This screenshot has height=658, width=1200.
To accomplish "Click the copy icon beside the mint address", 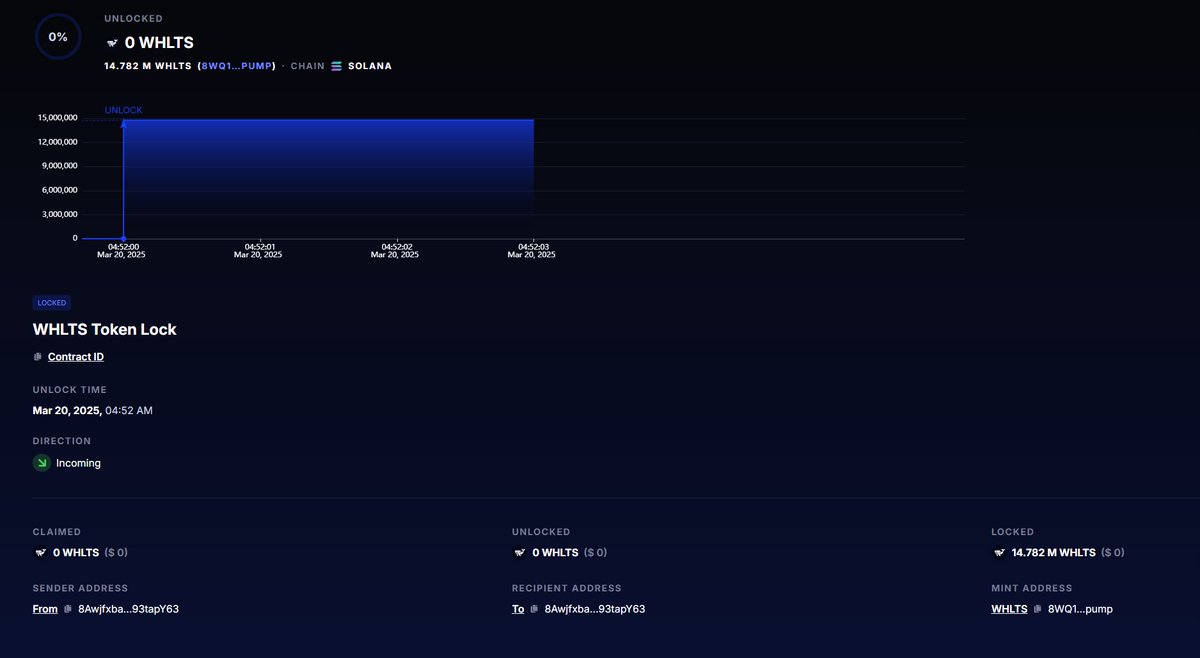I will tap(1038, 608).
